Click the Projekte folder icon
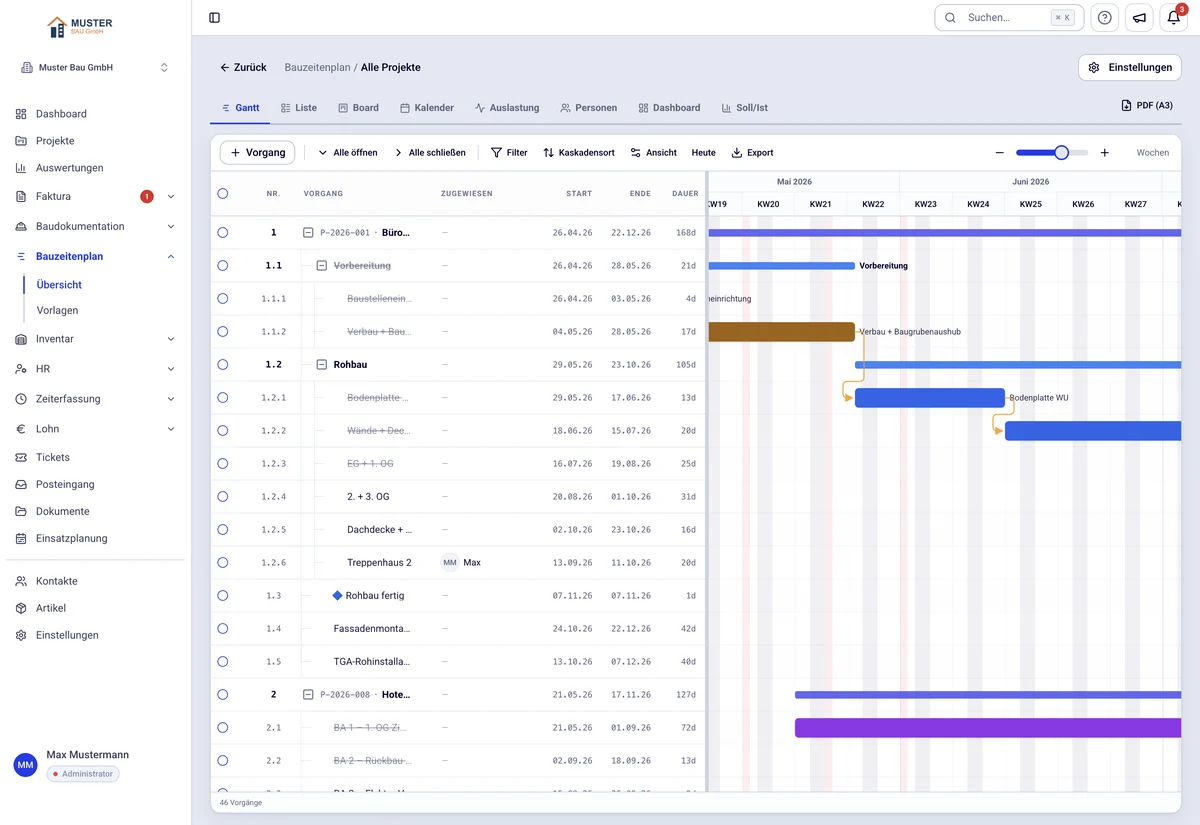 click(x=21, y=141)
